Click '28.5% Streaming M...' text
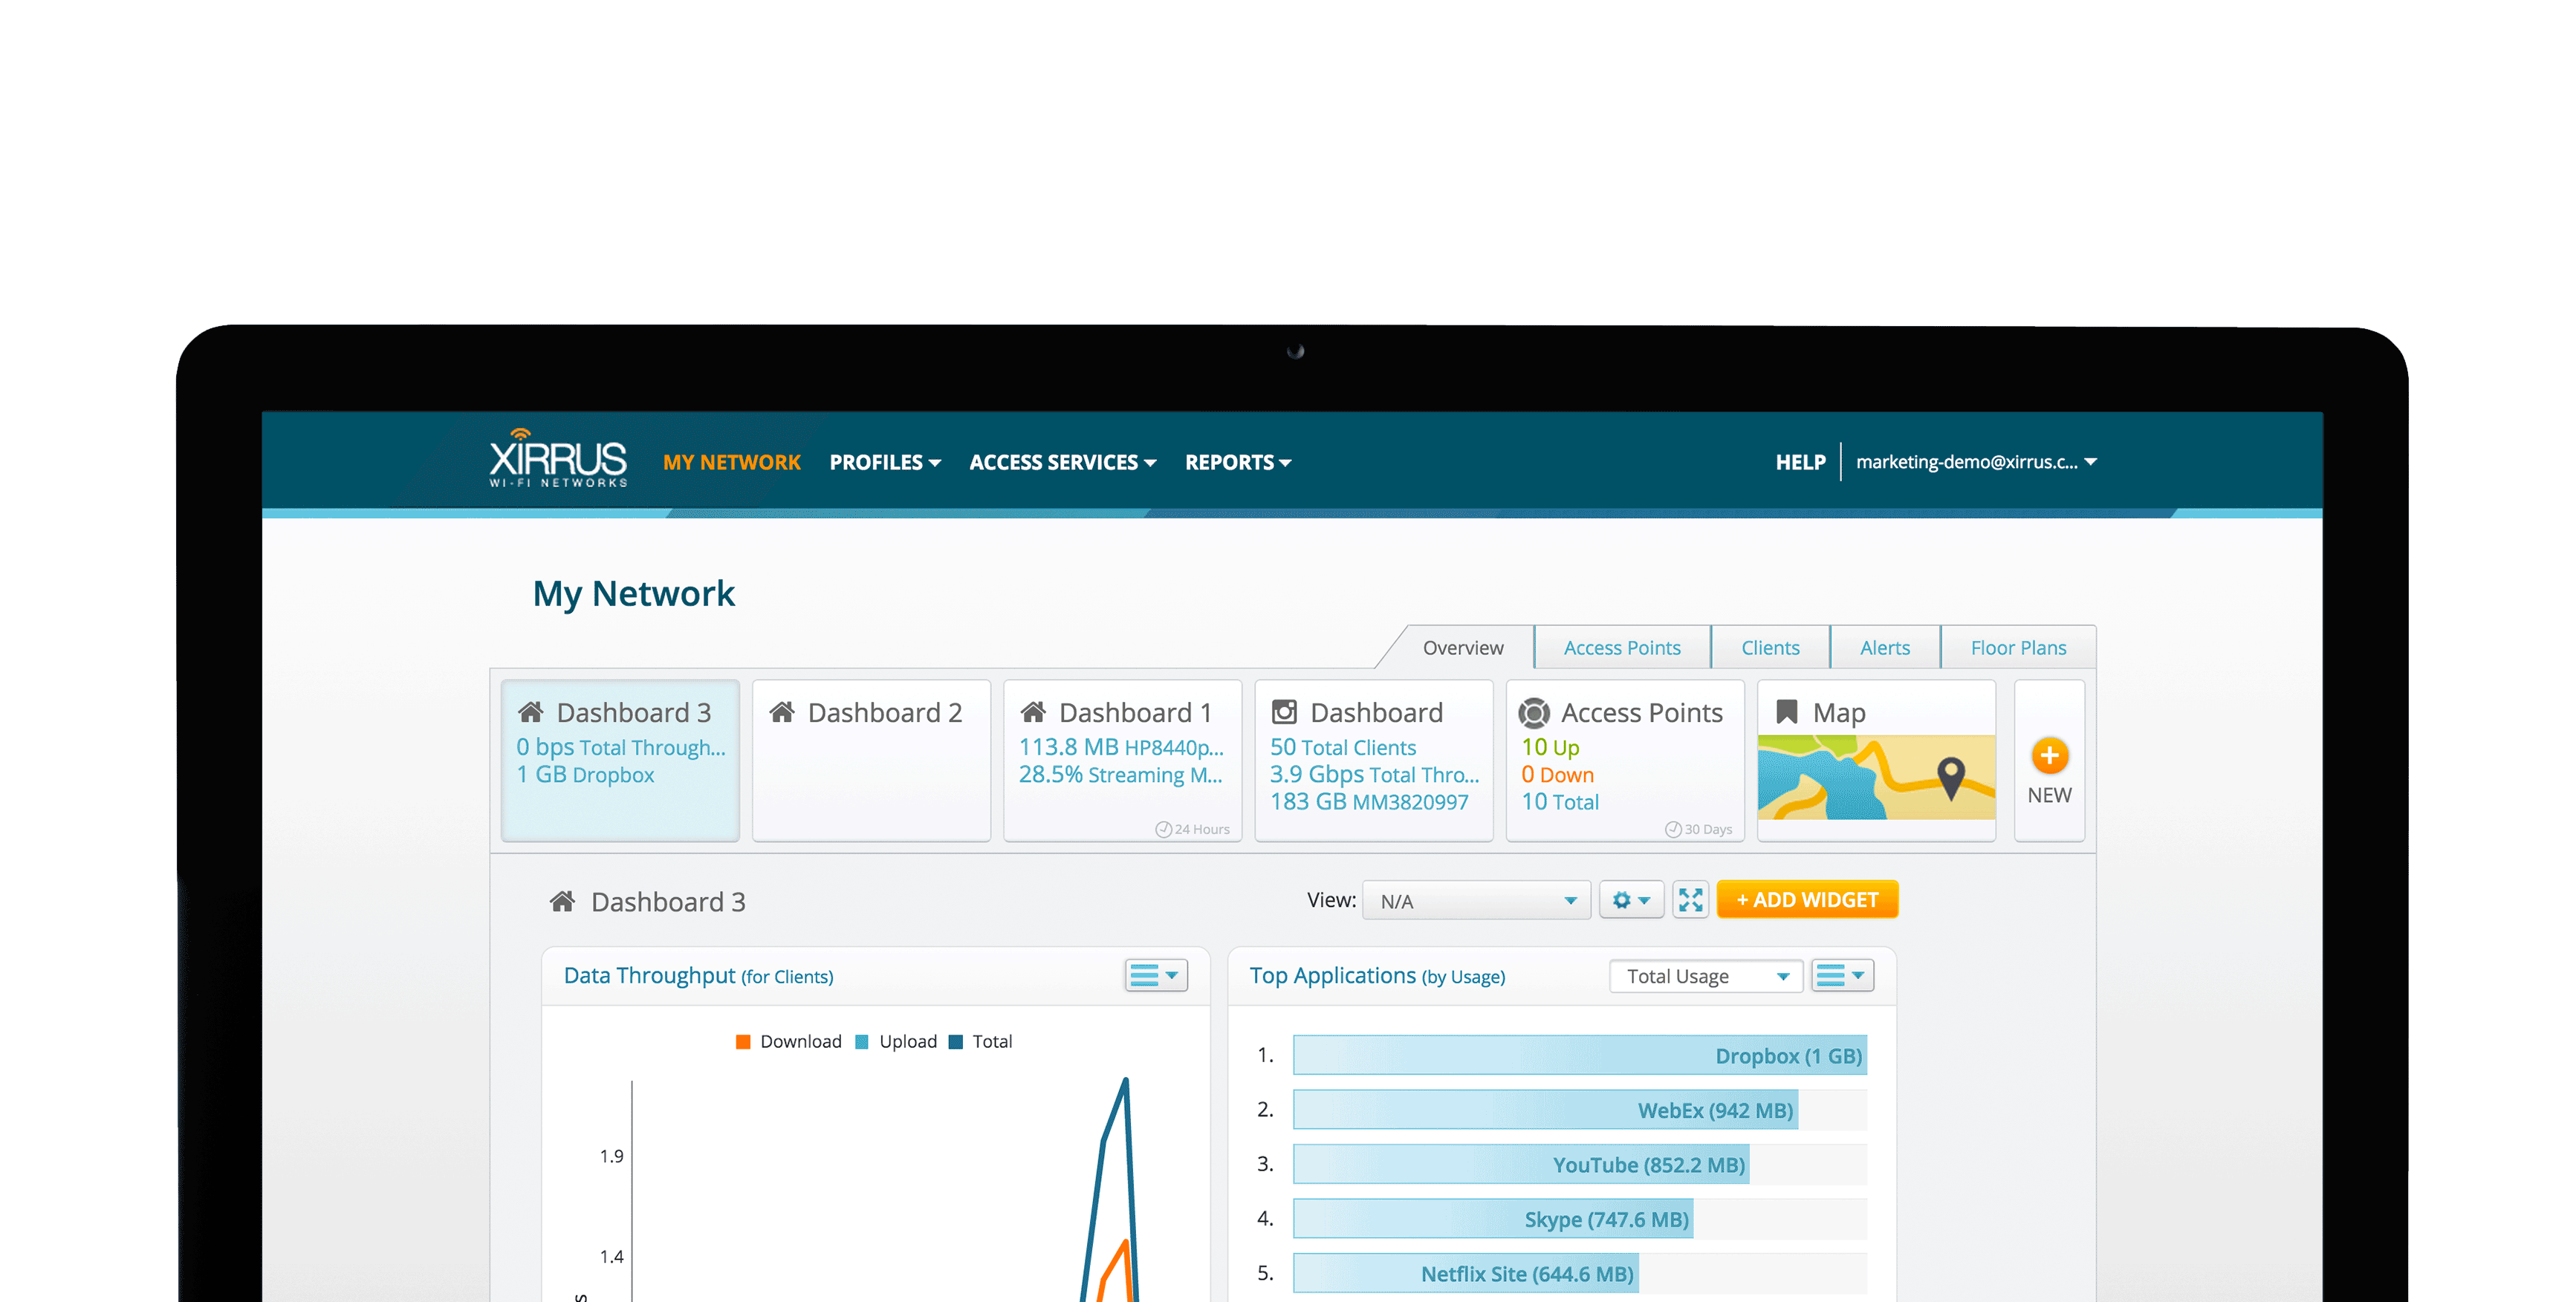Viewport: 2576px width, 1302px height. coord(1120,775)
